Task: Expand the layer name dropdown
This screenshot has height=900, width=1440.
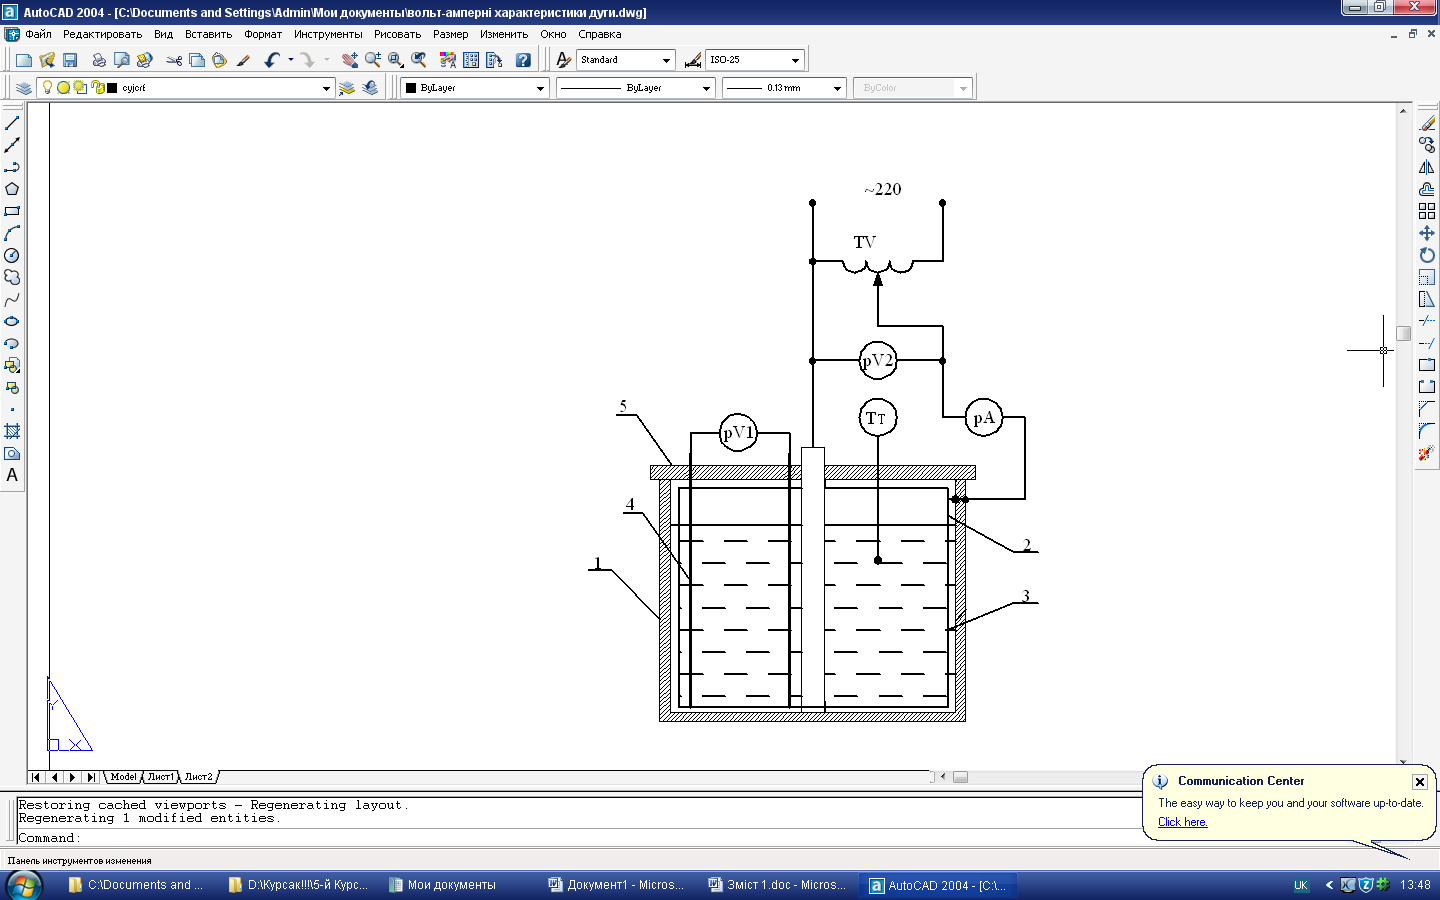Action: click(x=326, y=88)
